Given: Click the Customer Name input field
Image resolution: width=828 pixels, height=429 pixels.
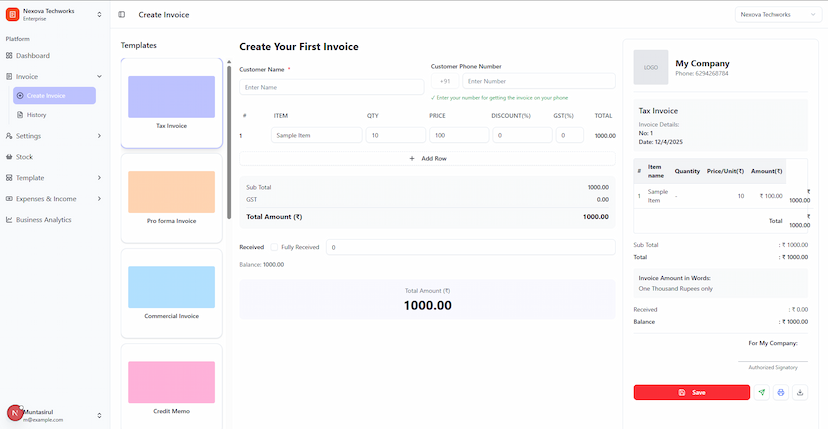Looking at the screenshot, I should tap(332, 87).
